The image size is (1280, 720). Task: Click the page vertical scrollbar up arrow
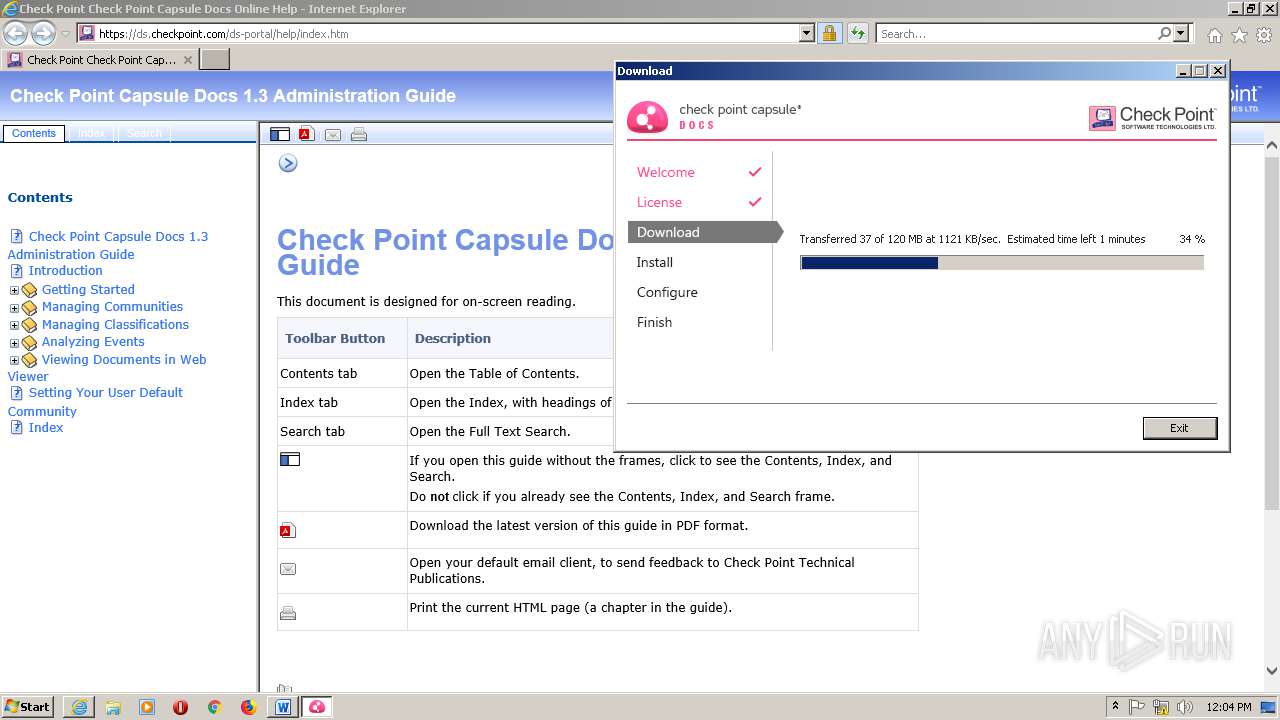click(x=1272, y=146)
